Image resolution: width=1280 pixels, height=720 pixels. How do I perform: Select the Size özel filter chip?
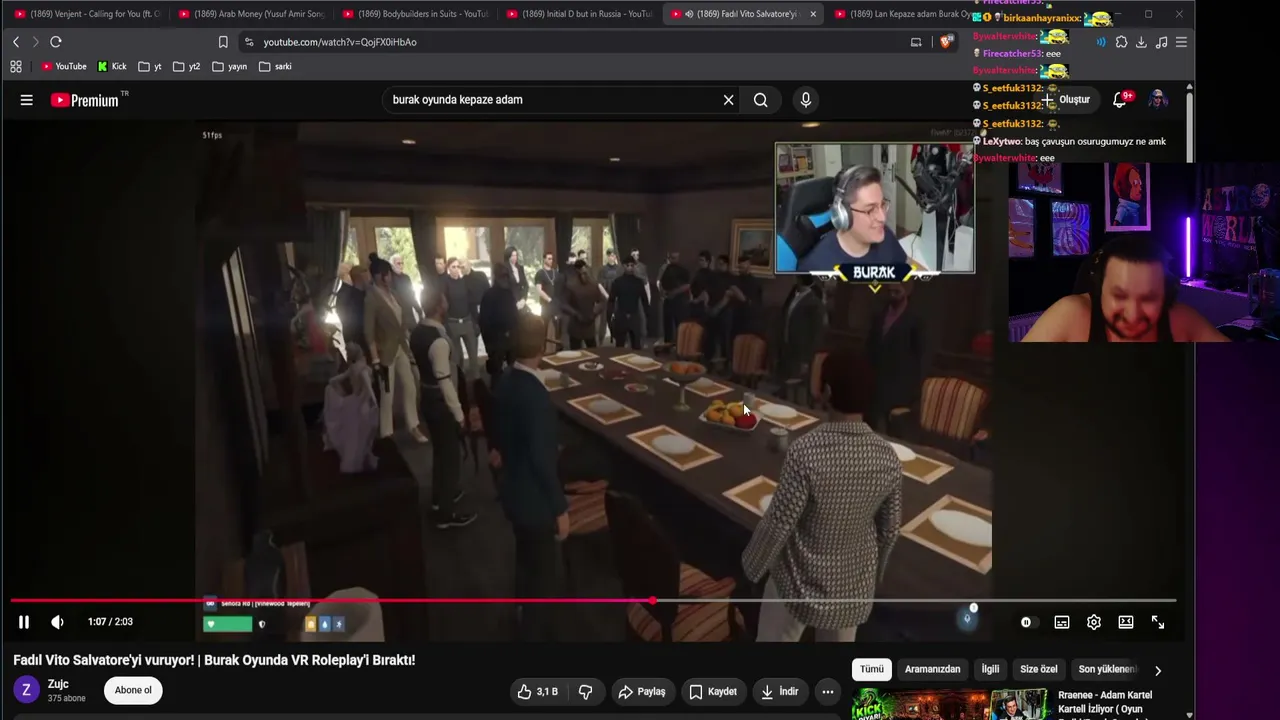[1038, 669]
